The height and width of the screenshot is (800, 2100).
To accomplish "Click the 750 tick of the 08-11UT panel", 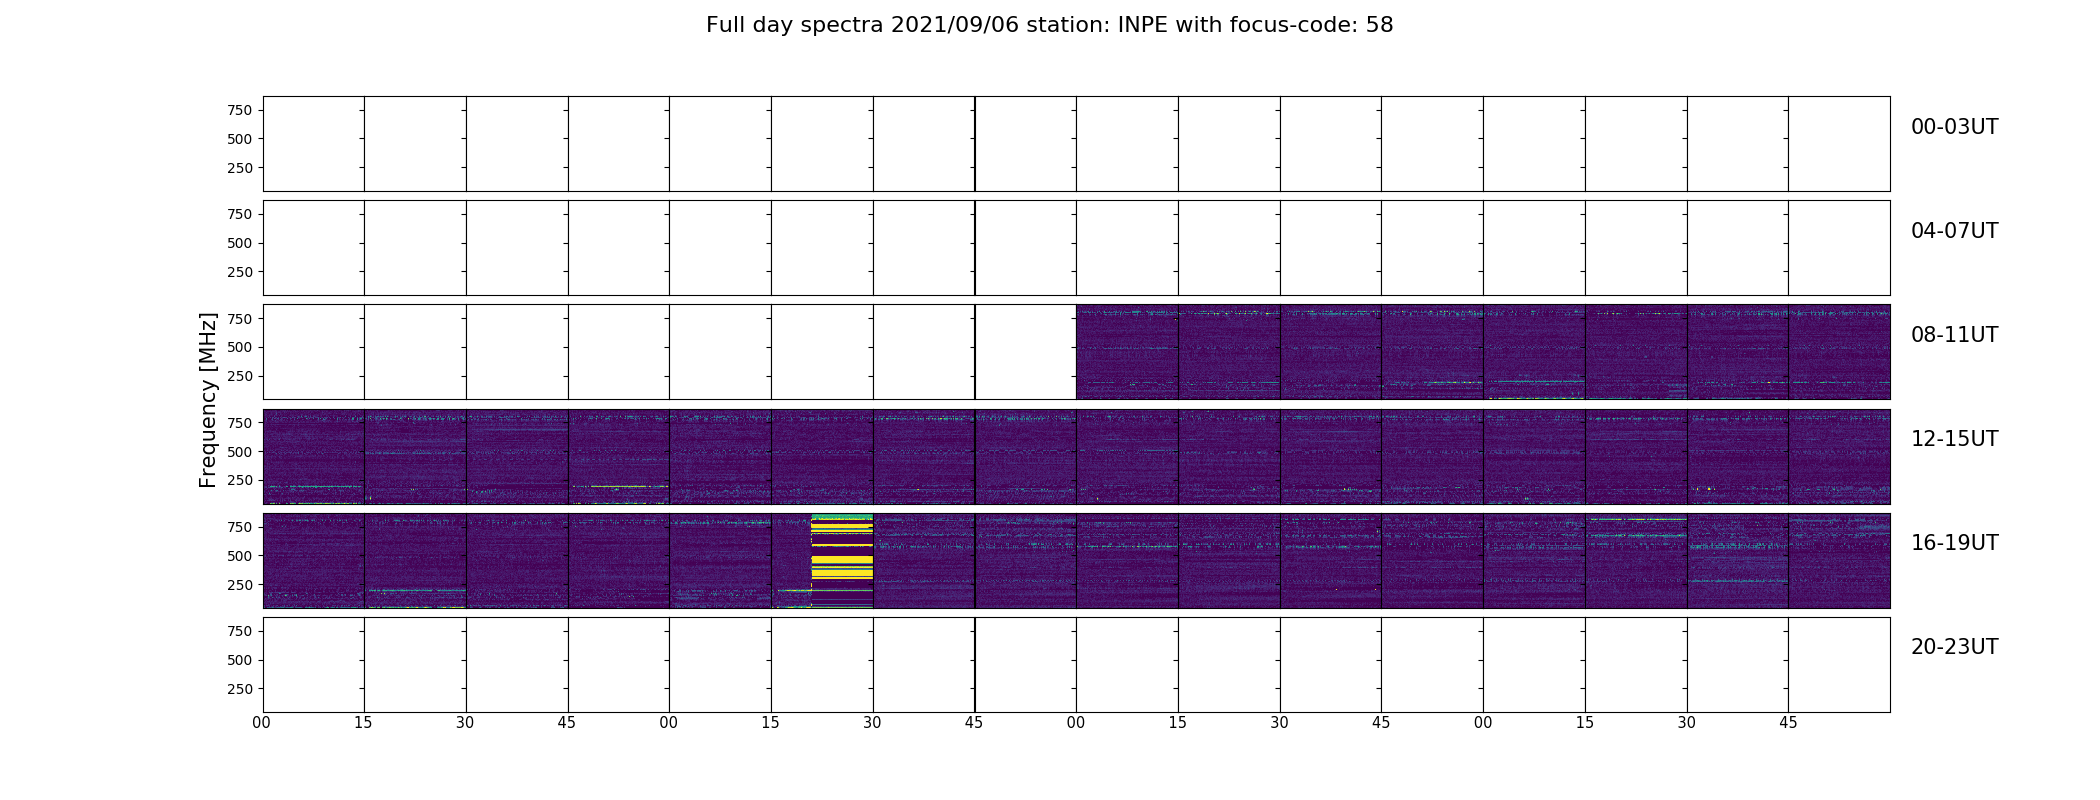I will point(239,319).
